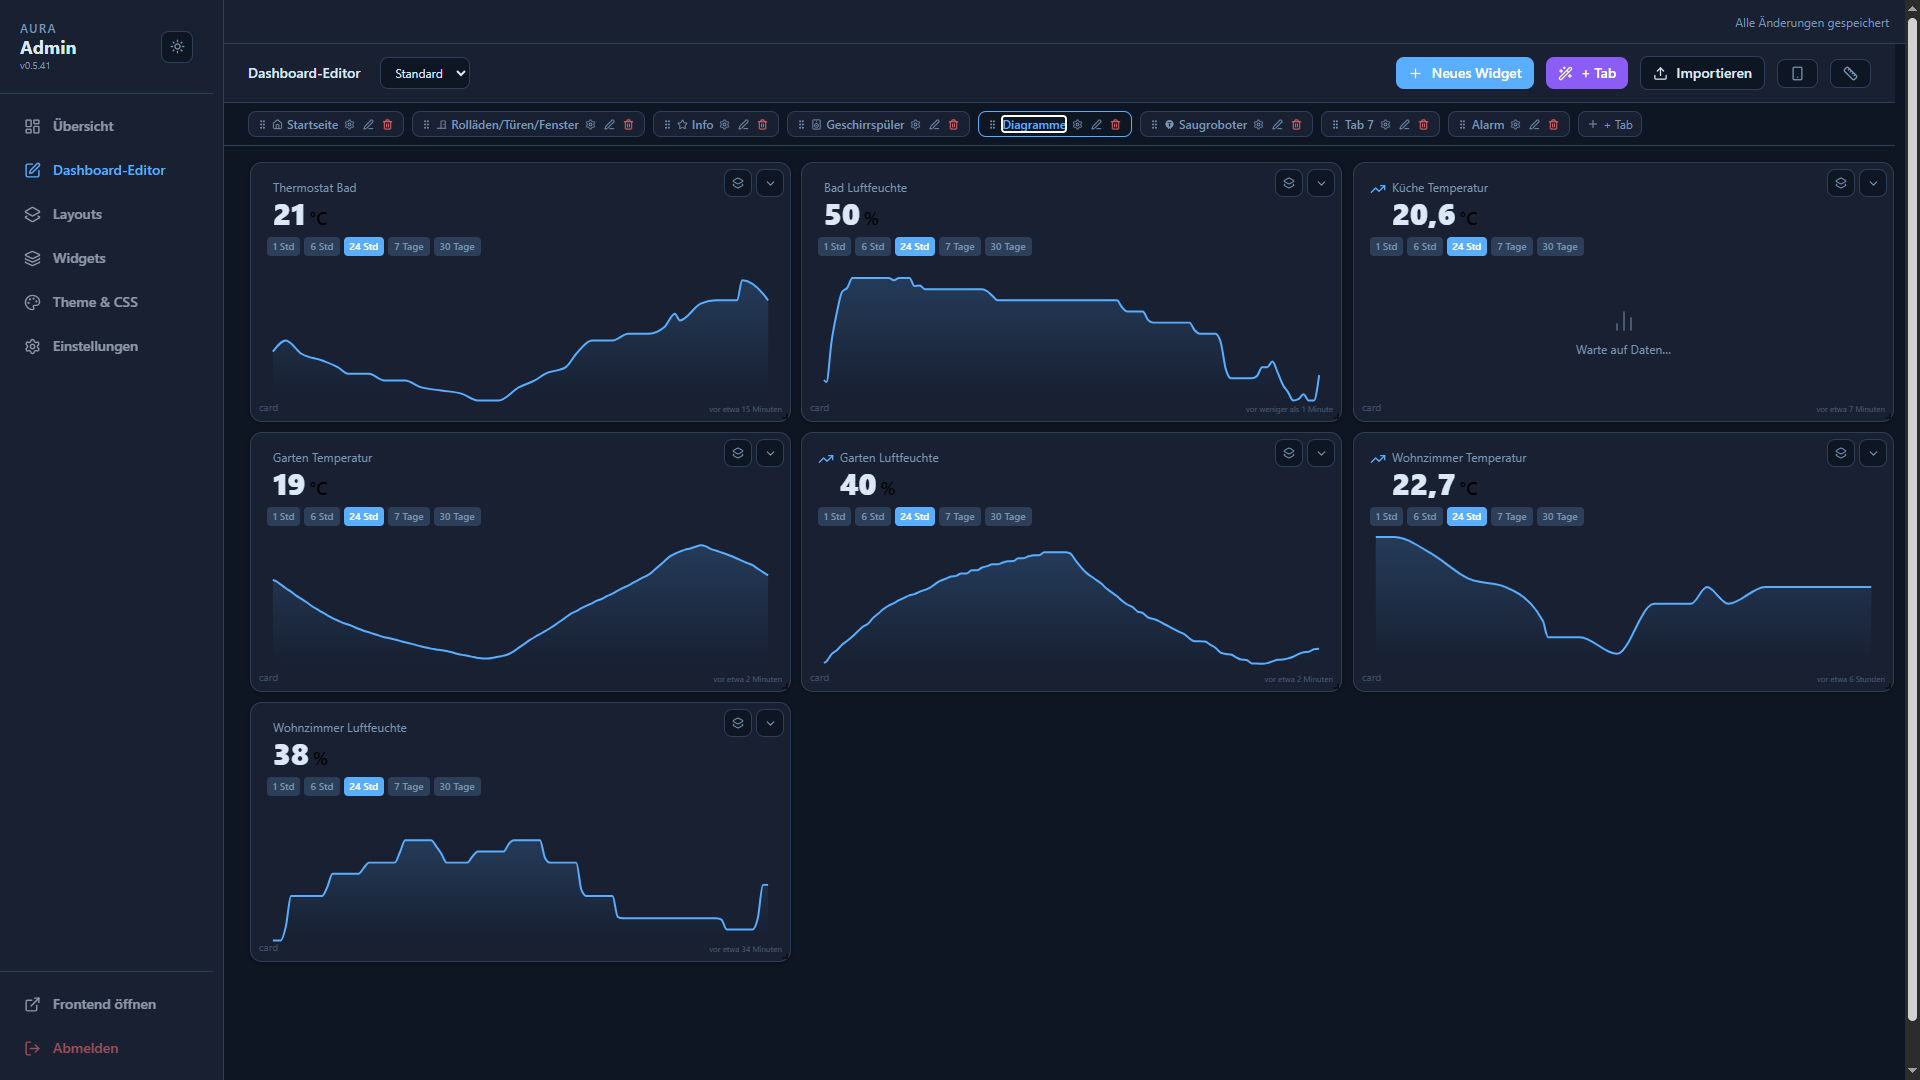The height and width of the screenshot is (1080, 1920).
Task: Set Garten Temperatur range to 30 Tage
Action: 457,517
